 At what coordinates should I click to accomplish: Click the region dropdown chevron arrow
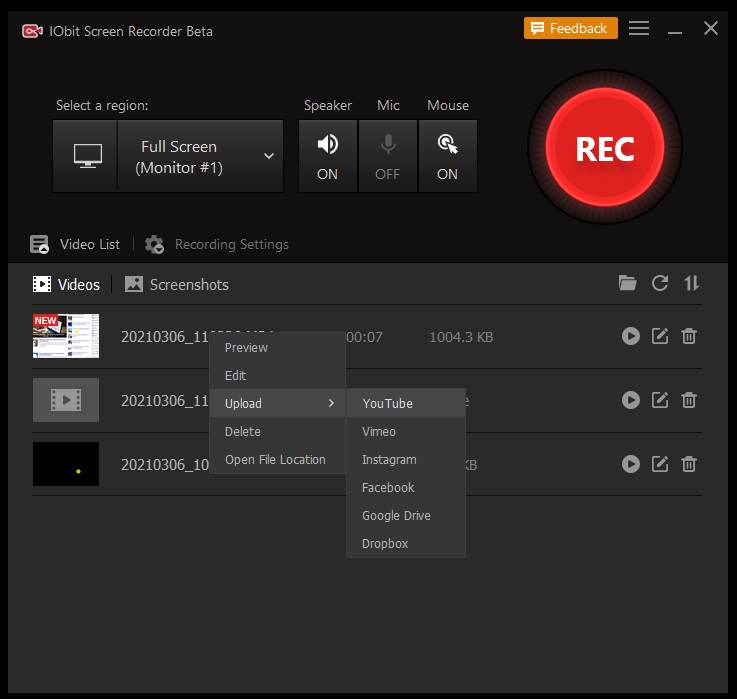(x=269, y=156)
